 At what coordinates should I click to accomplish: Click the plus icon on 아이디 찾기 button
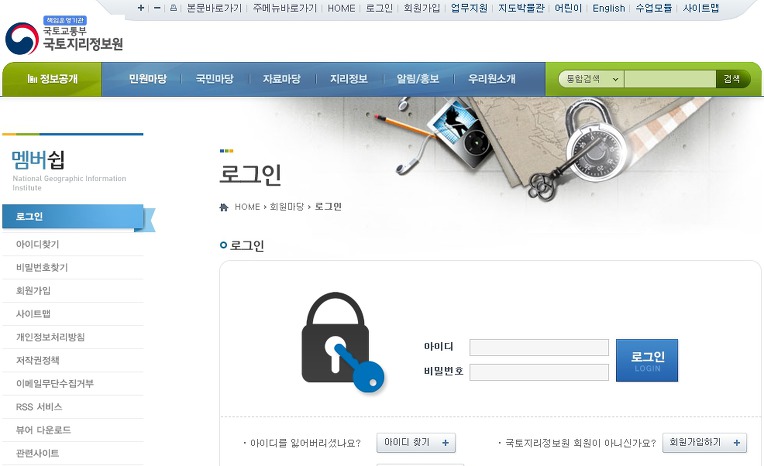445,443
